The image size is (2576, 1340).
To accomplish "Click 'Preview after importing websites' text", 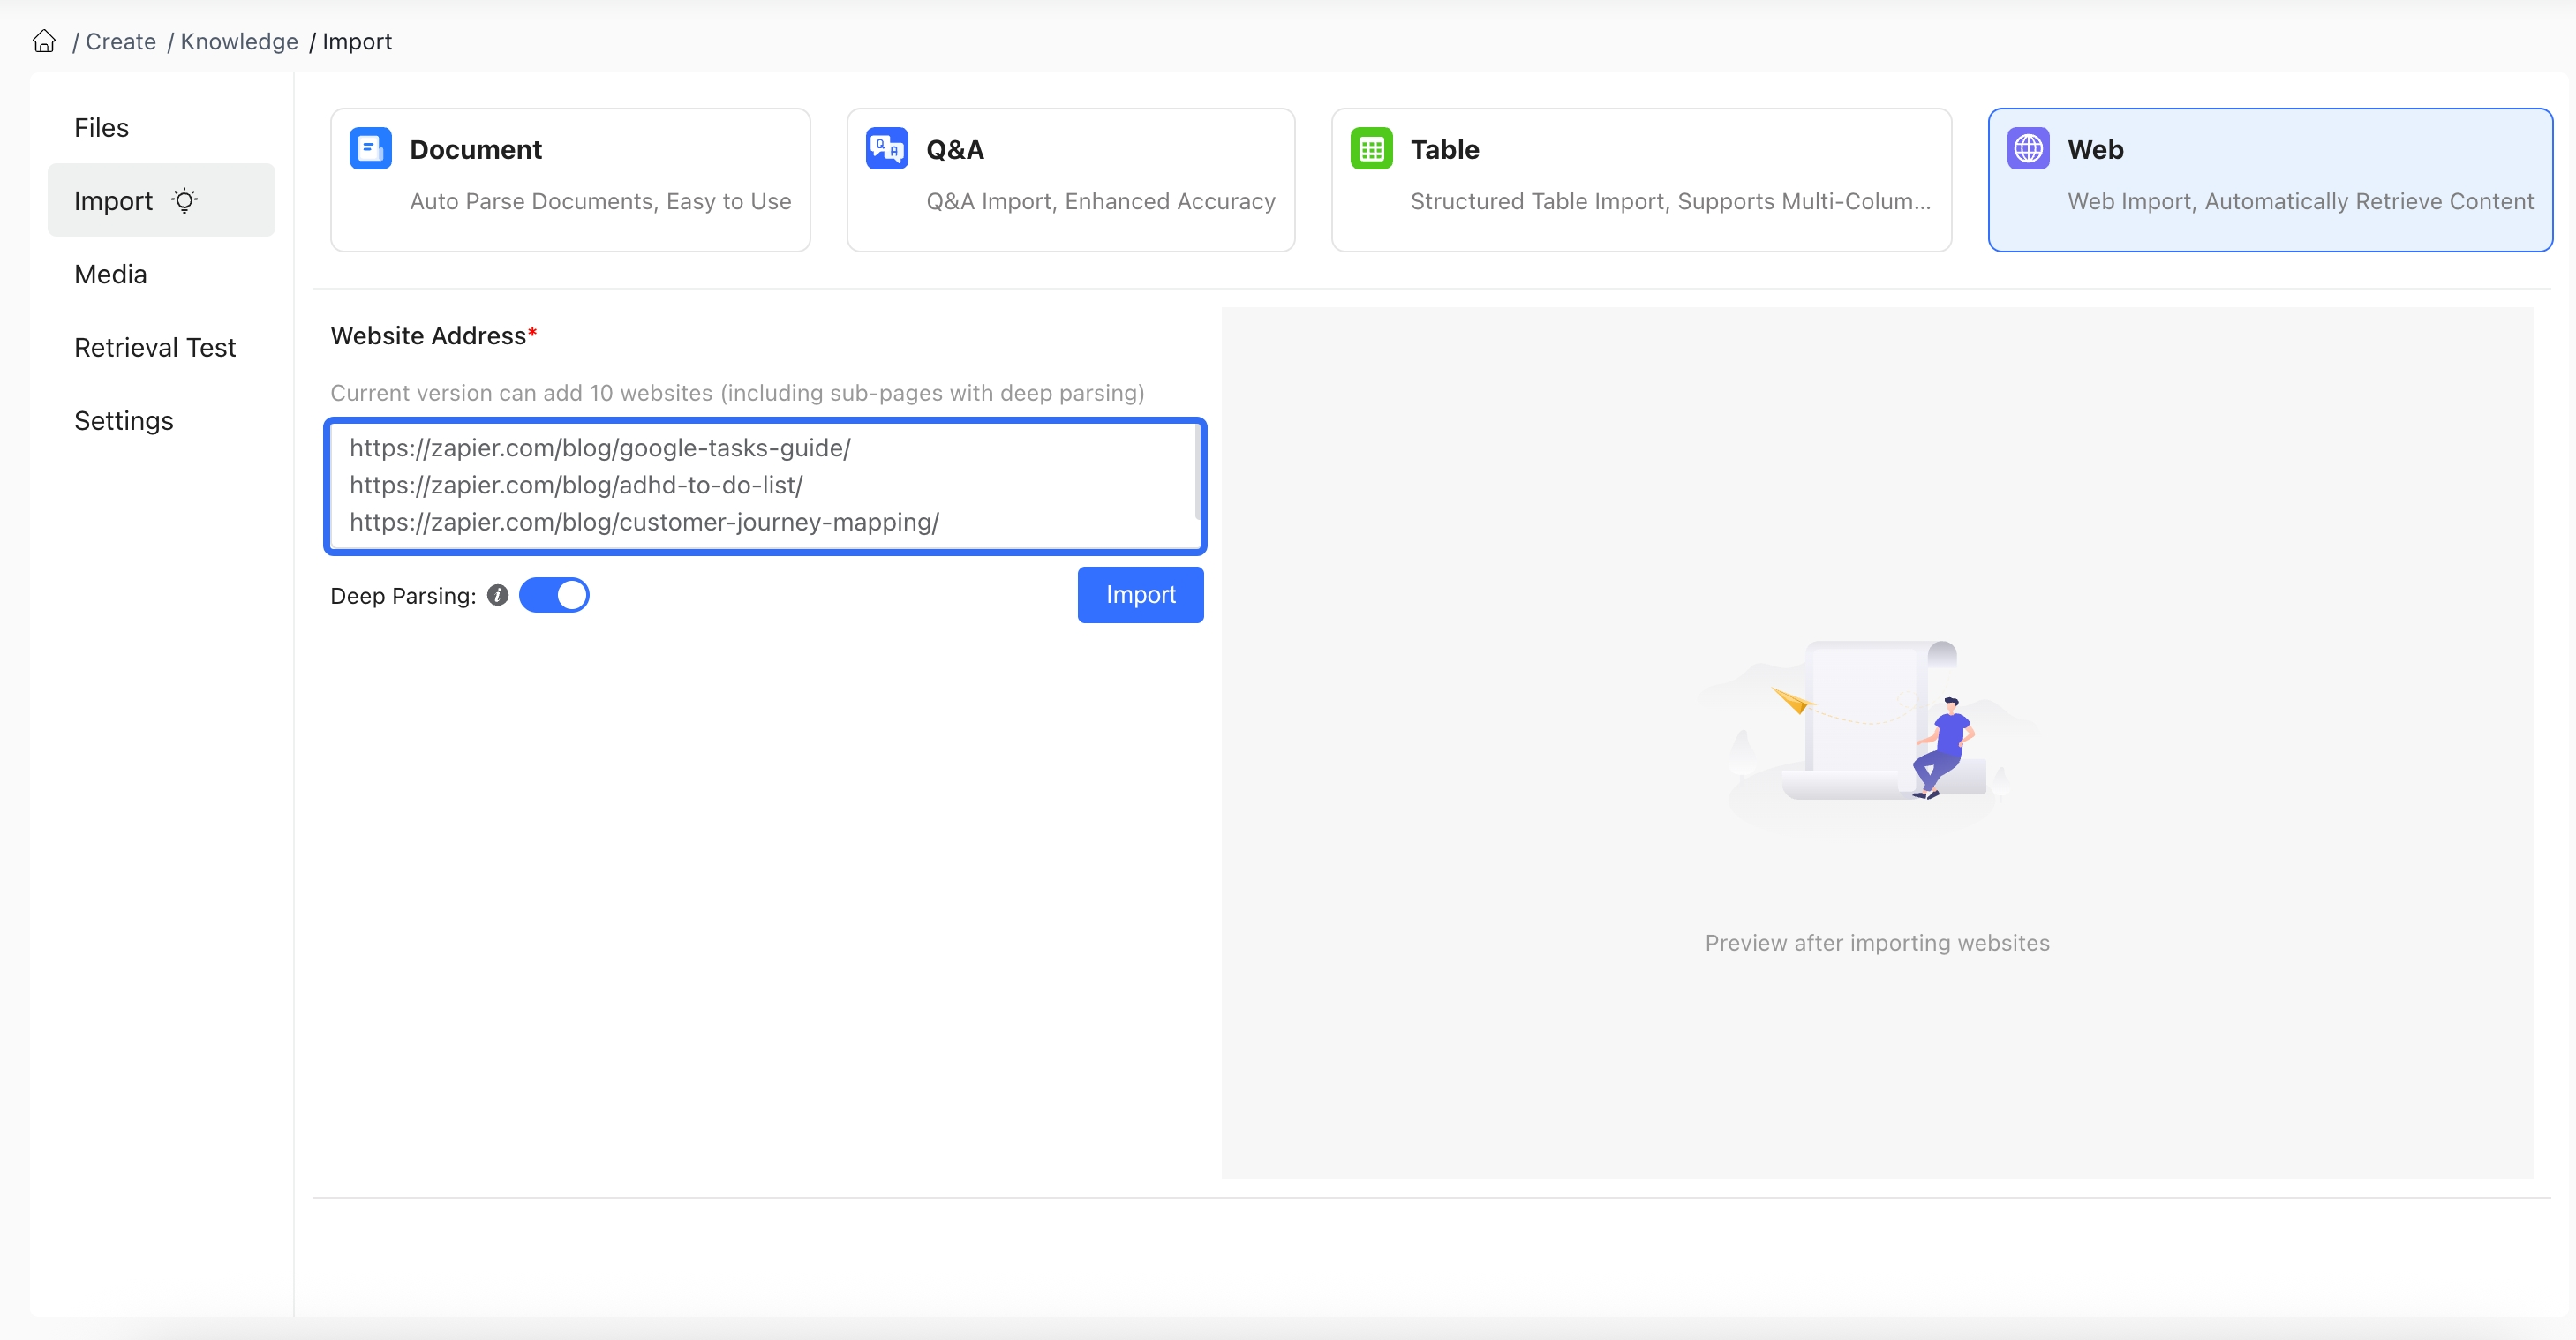I will [x=1877, y=943].
